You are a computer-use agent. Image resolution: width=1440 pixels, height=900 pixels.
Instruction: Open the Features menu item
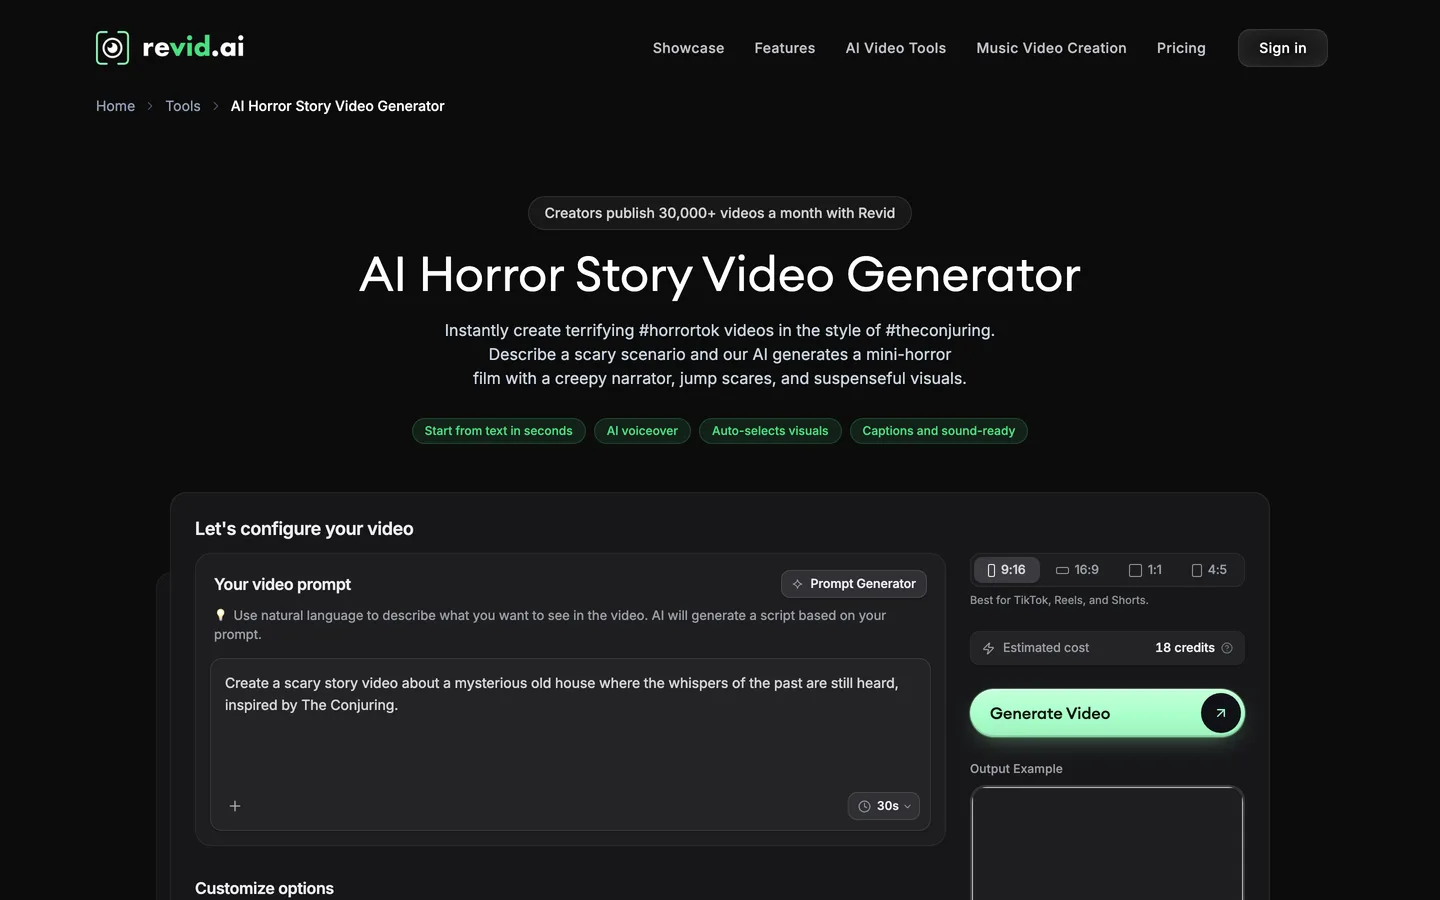(x=785, y=48)
